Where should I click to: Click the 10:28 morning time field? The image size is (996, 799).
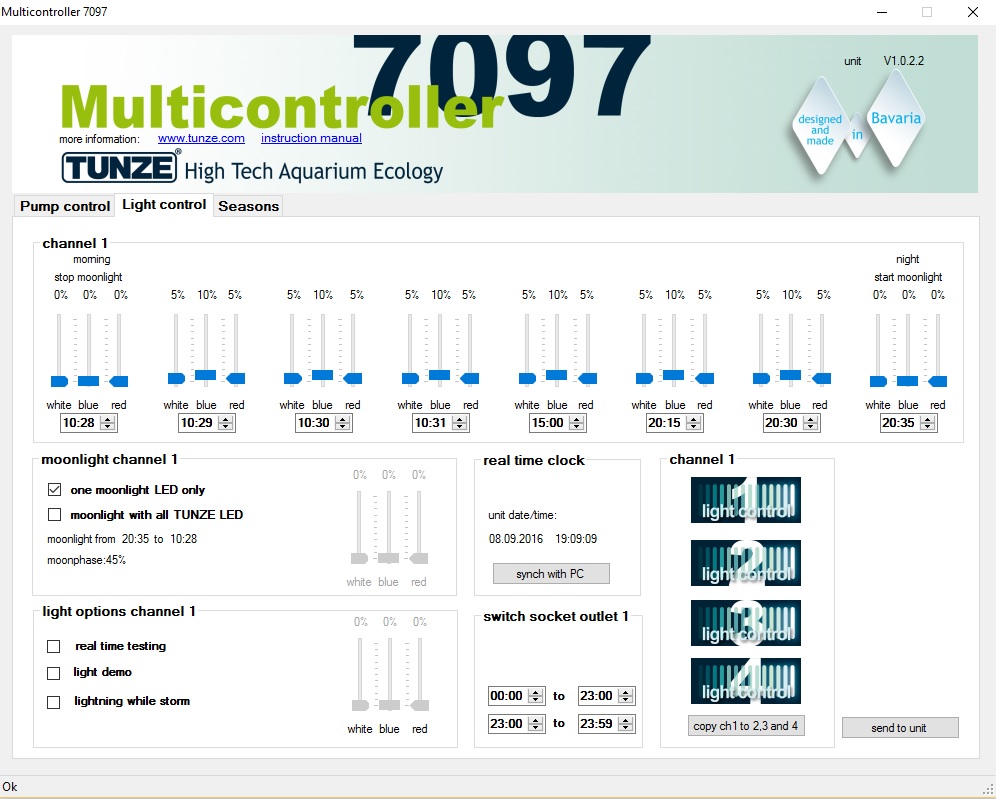coord(88,423)
